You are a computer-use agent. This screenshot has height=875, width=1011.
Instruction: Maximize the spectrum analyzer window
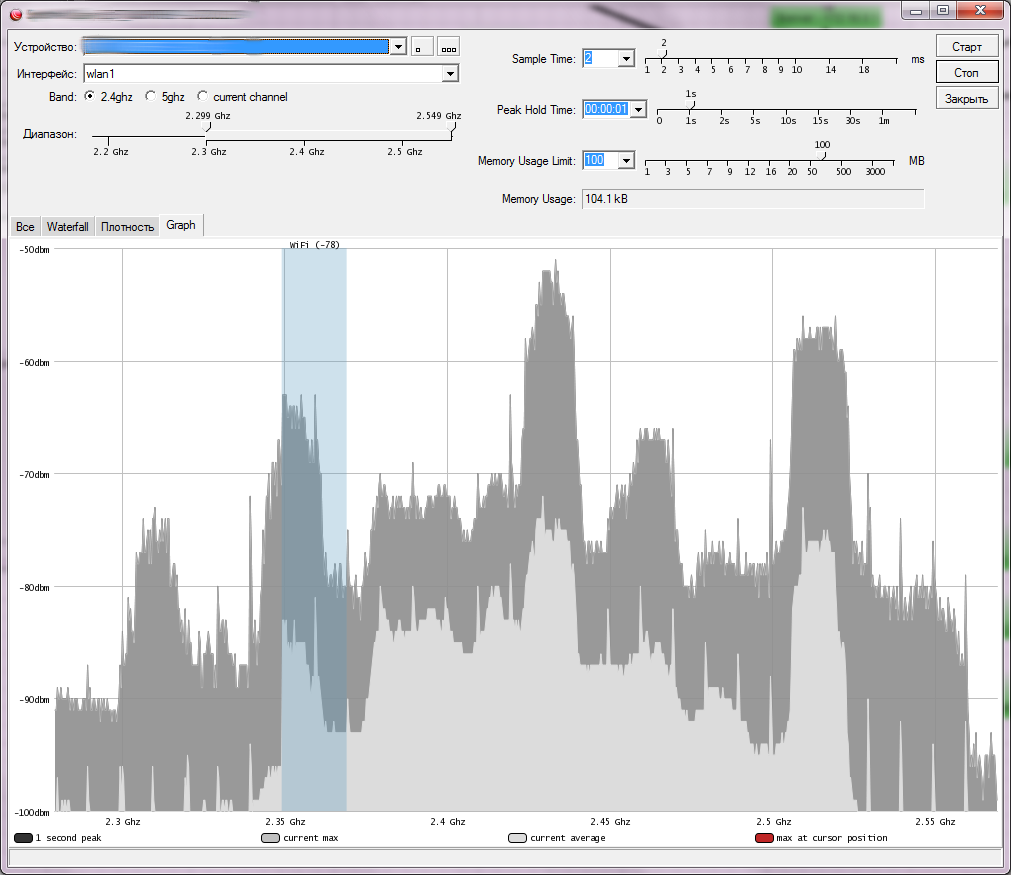pyautogui.click(x=942, y=10)
